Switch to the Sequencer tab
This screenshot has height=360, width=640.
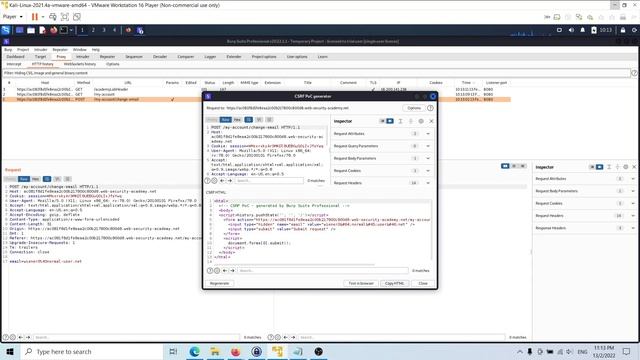click(134, 57)
